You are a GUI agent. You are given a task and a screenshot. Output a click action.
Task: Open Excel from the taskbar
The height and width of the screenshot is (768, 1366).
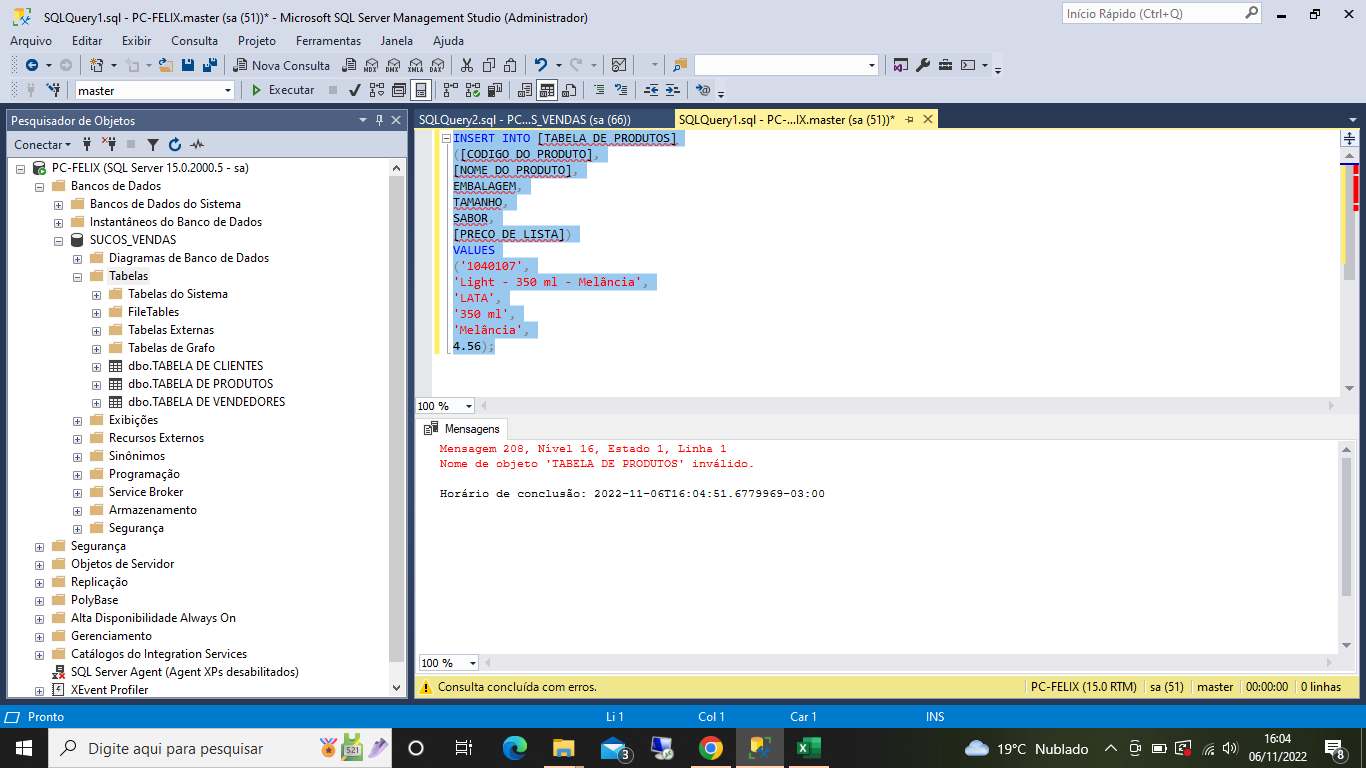pyautogui.click(x=807, y=748)
